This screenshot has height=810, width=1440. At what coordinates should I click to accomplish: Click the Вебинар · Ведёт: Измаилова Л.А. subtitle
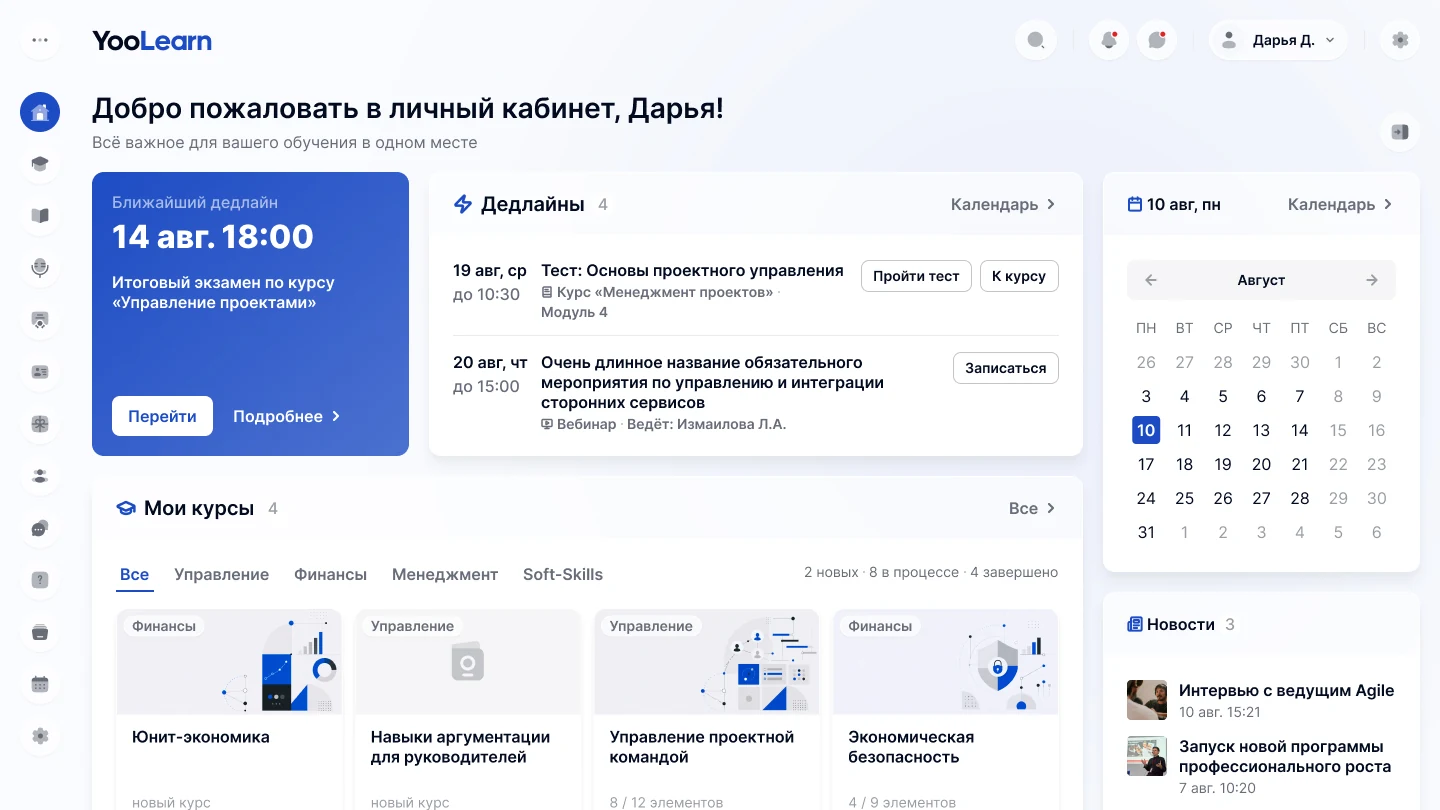tap(664, 424)
